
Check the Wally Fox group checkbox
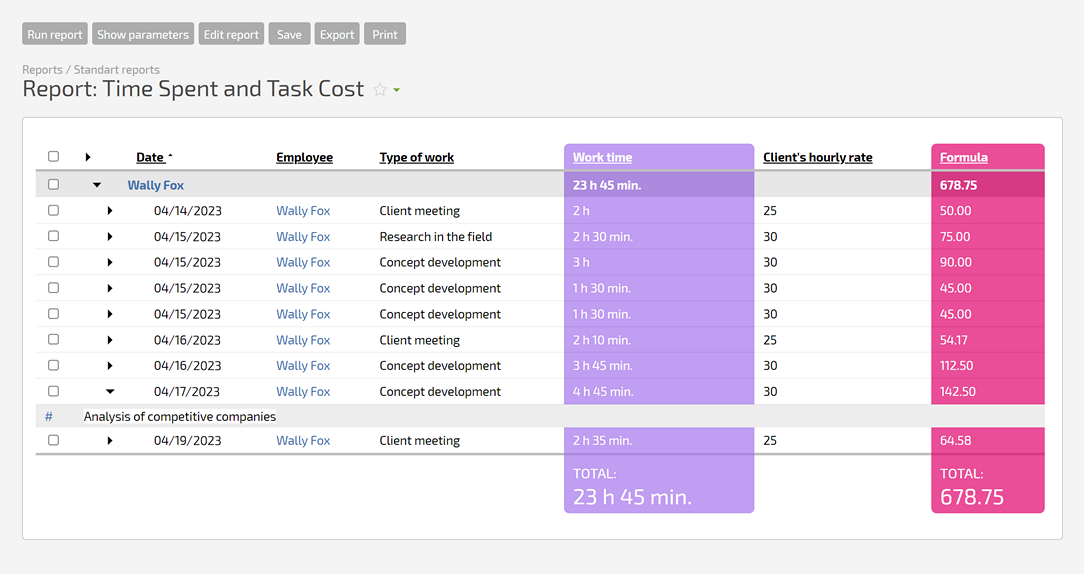coord(54,185)
